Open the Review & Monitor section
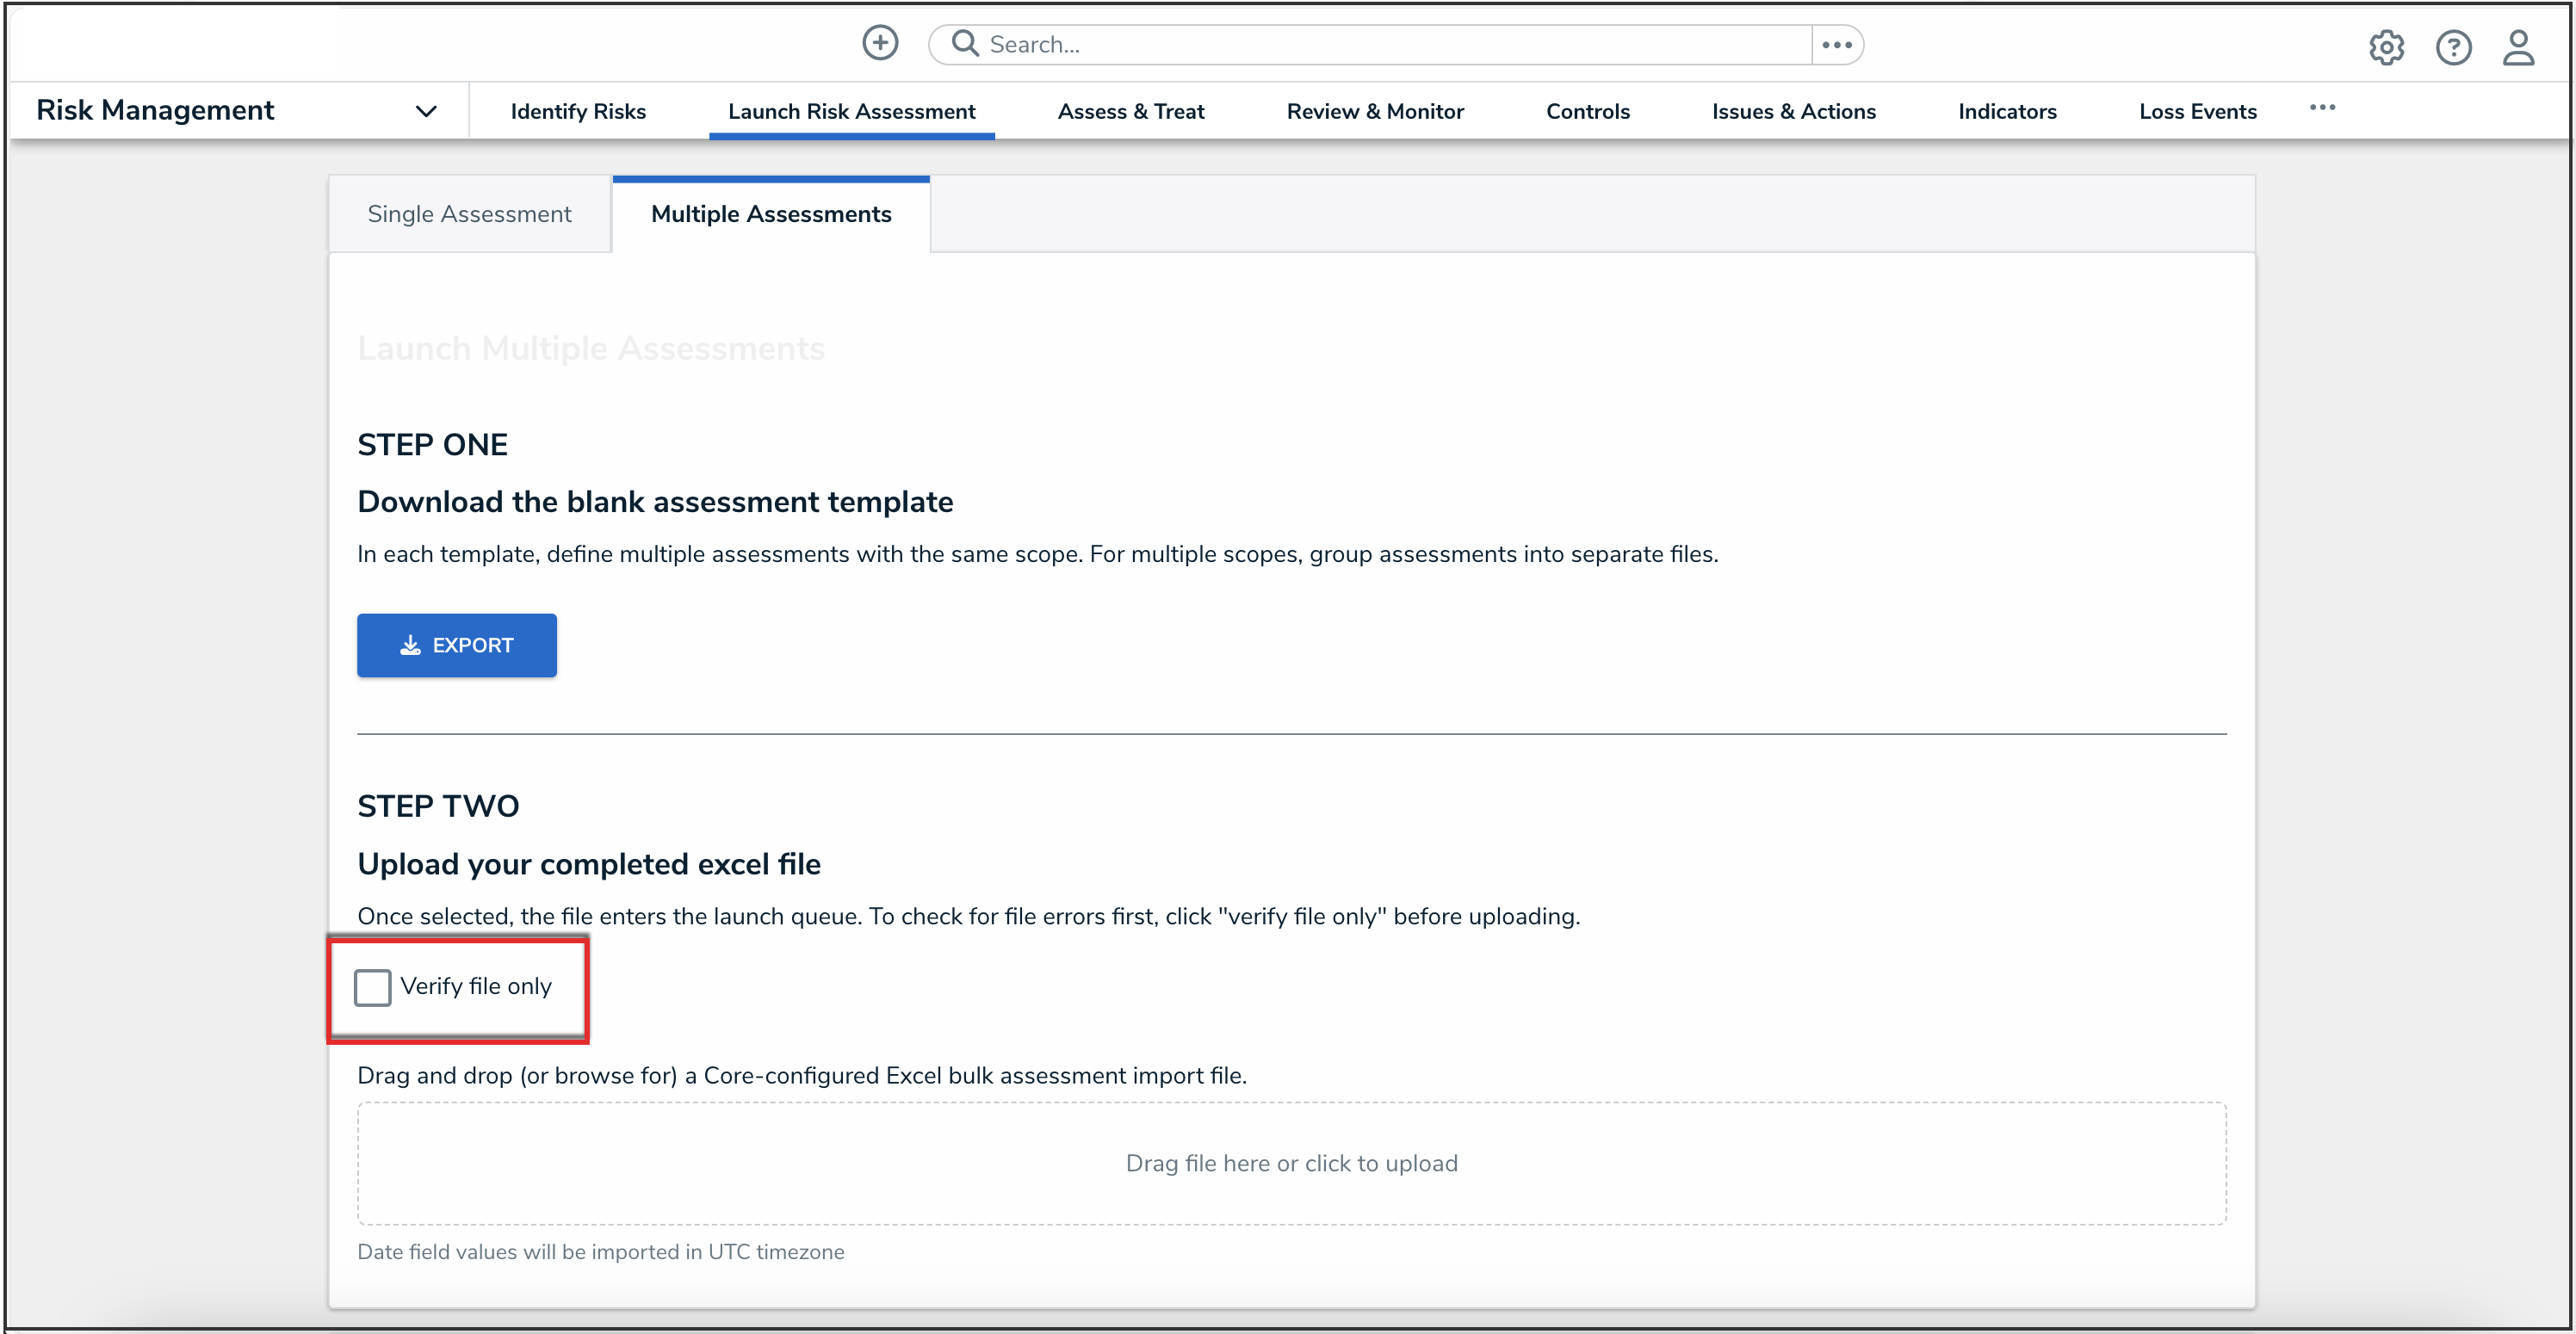Image resolution: width=2576 pixels, height=1334 pixels. click(x=1375, y=112)
